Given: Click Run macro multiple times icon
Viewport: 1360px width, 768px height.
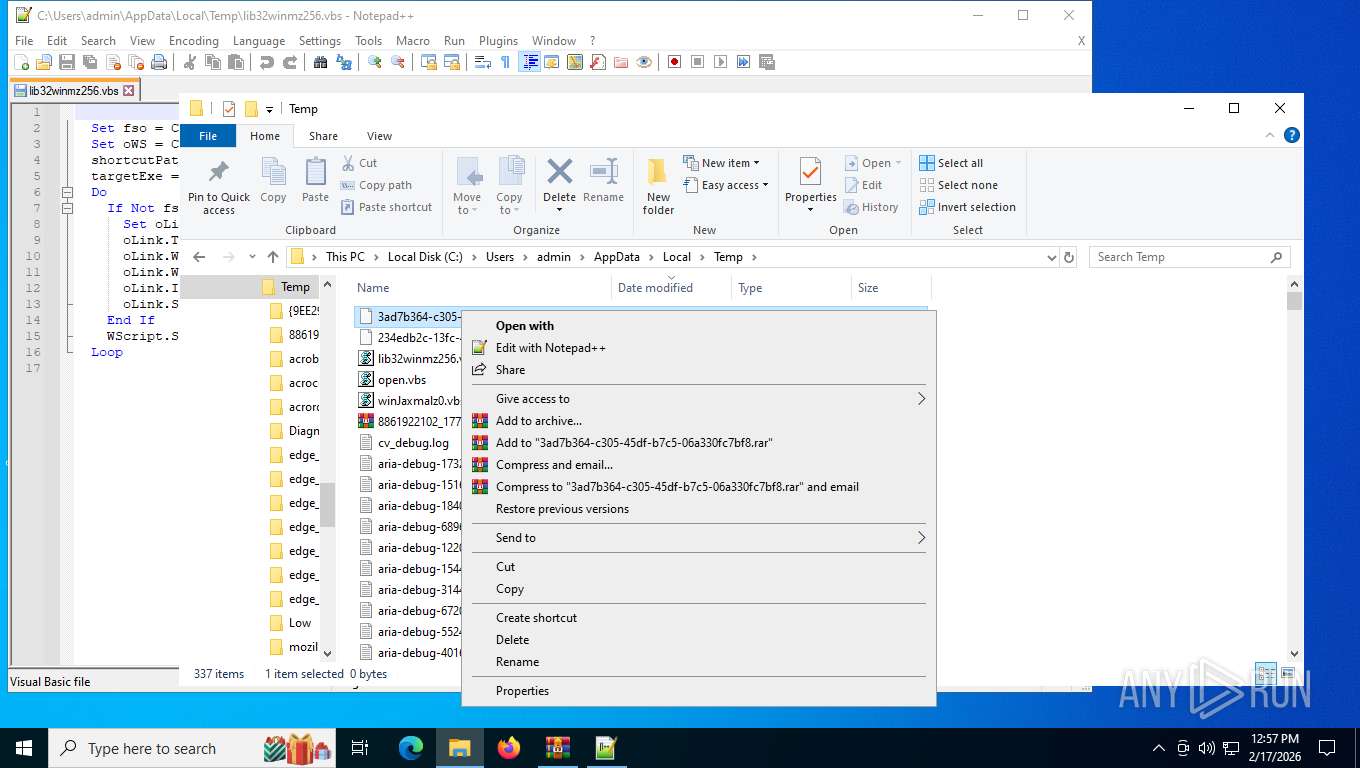Looking at the screenshot, I should tap(744, 62).
